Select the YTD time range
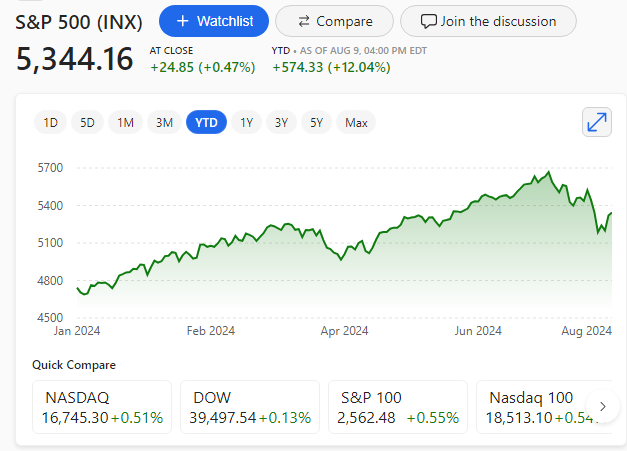Viewport: 627px width, 451px height. tap(206, 122)
